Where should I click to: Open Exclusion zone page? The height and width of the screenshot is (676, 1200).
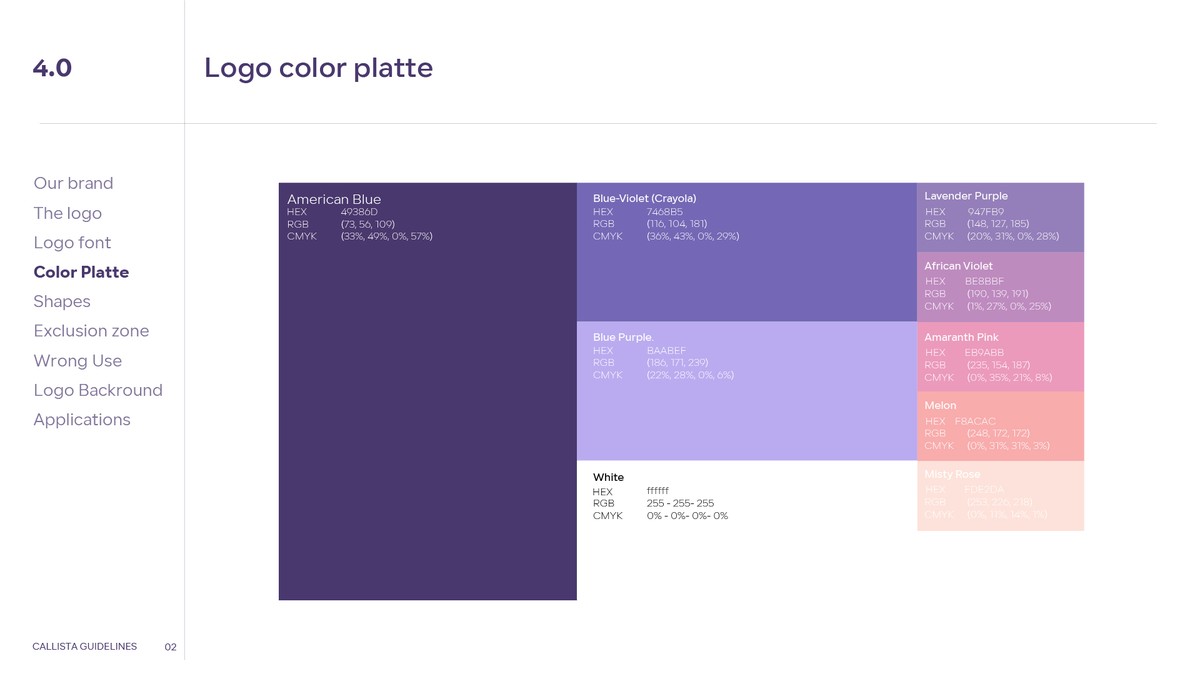(x=91, y=331)
